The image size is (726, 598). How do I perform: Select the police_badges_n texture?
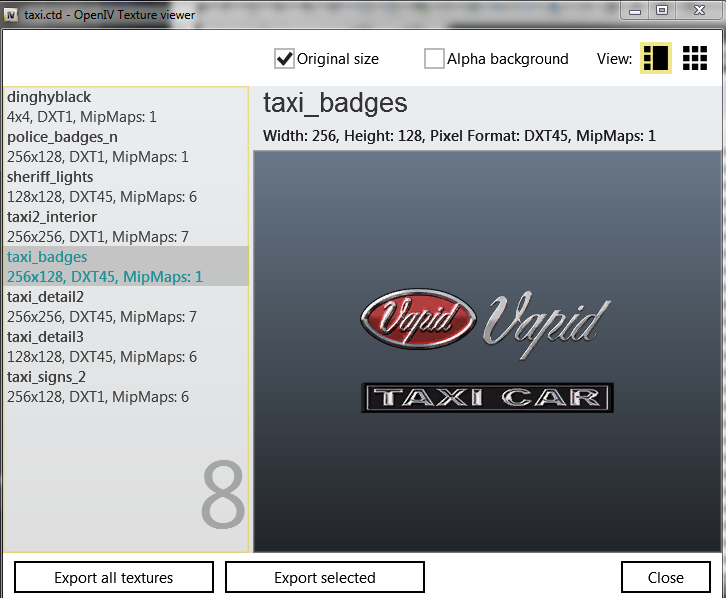pyautogui.click(x=126, y=147)
